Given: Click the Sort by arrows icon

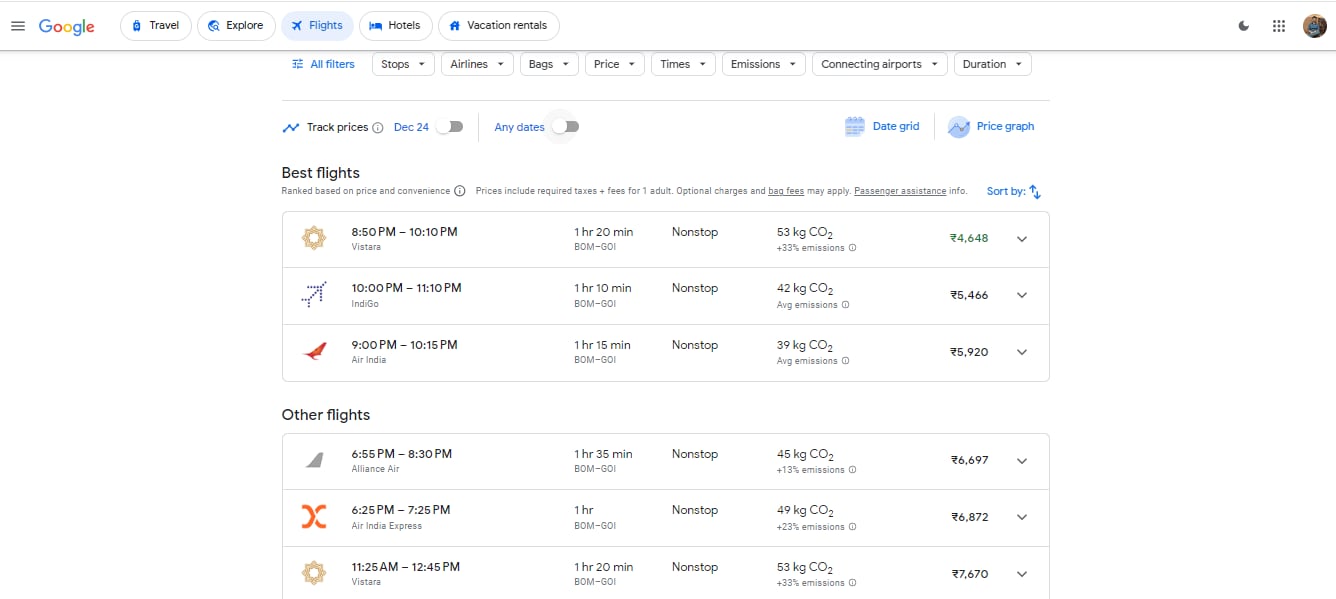Looking at the screenshot, I should [1035, 192].
